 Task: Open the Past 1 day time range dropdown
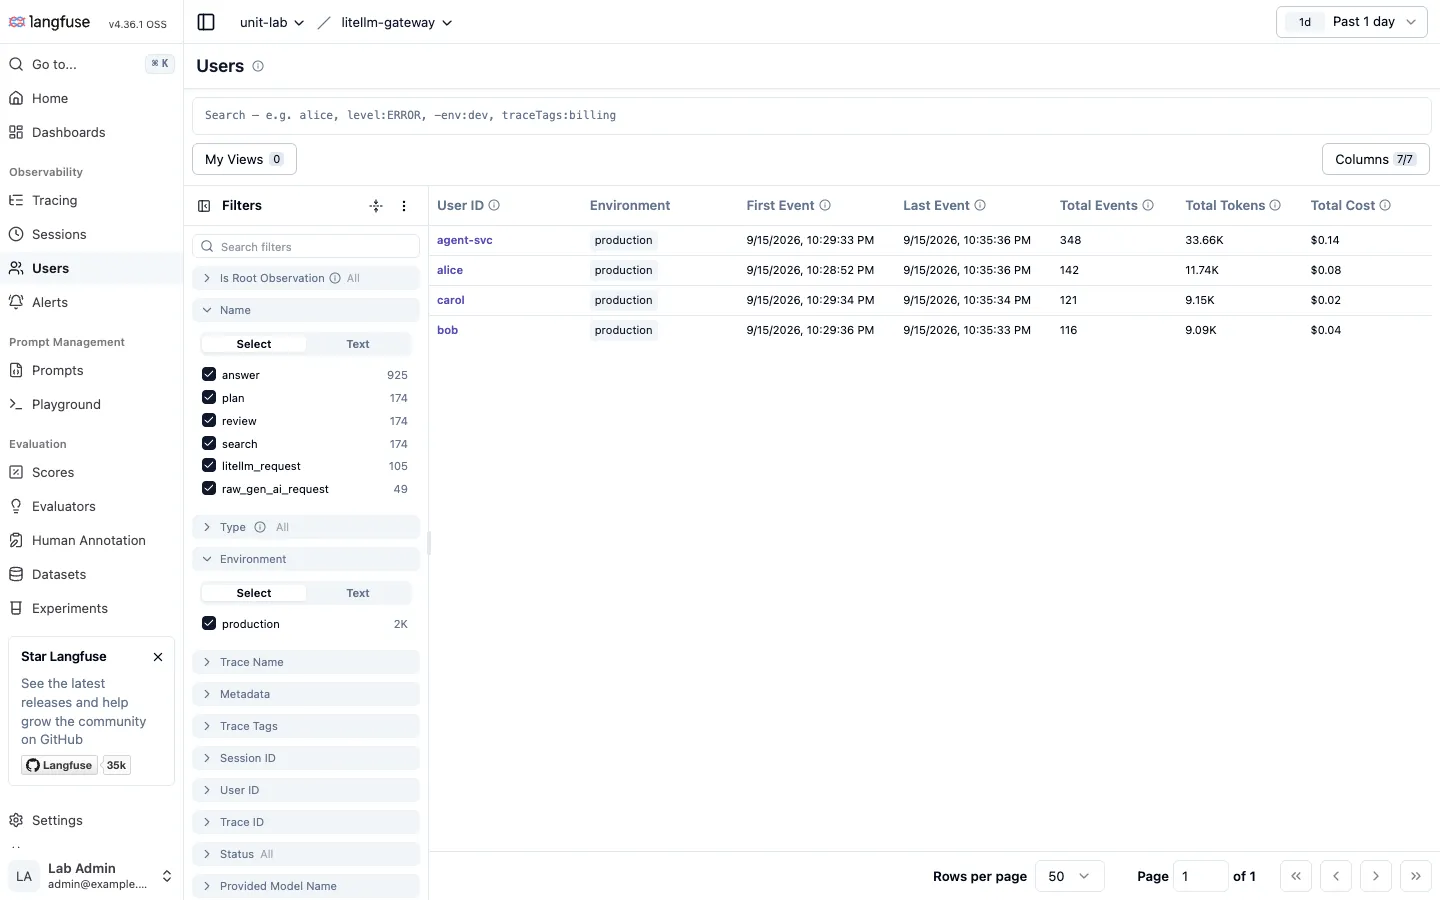pos(1351,22)
